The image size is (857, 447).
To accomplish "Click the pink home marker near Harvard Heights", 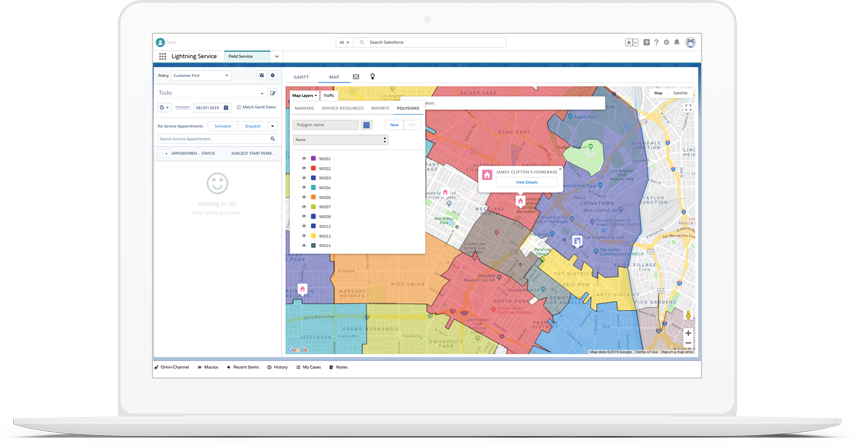I will click(302, 289).
